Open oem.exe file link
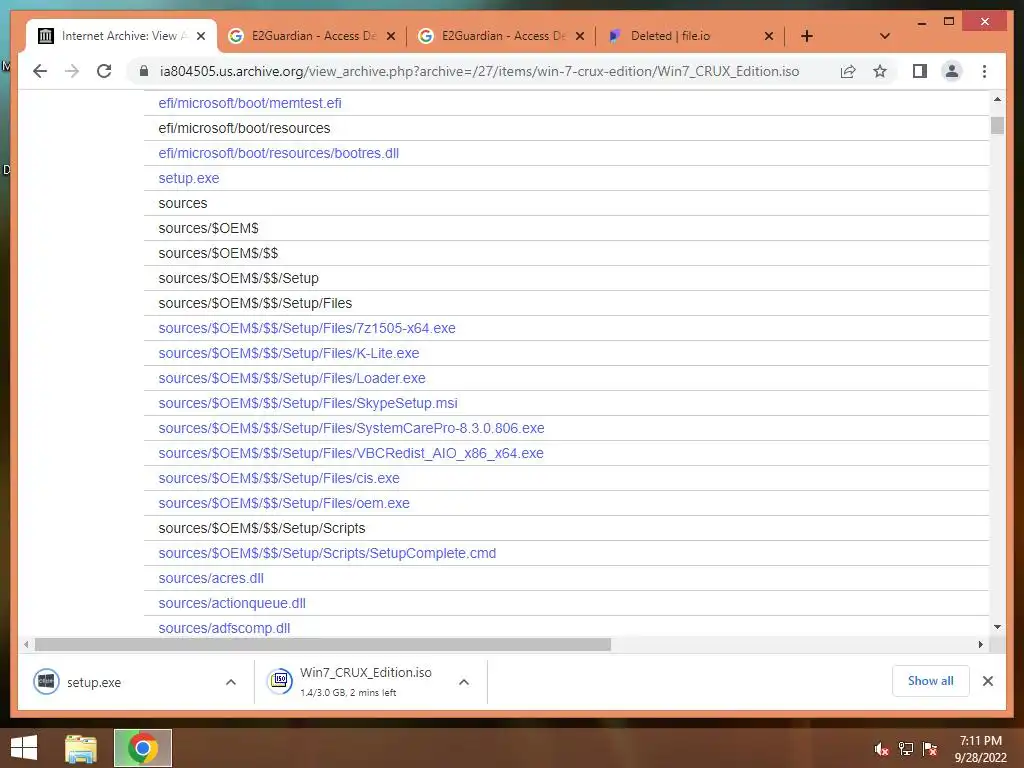1024x768 pixels. click(x=284, y=504)
